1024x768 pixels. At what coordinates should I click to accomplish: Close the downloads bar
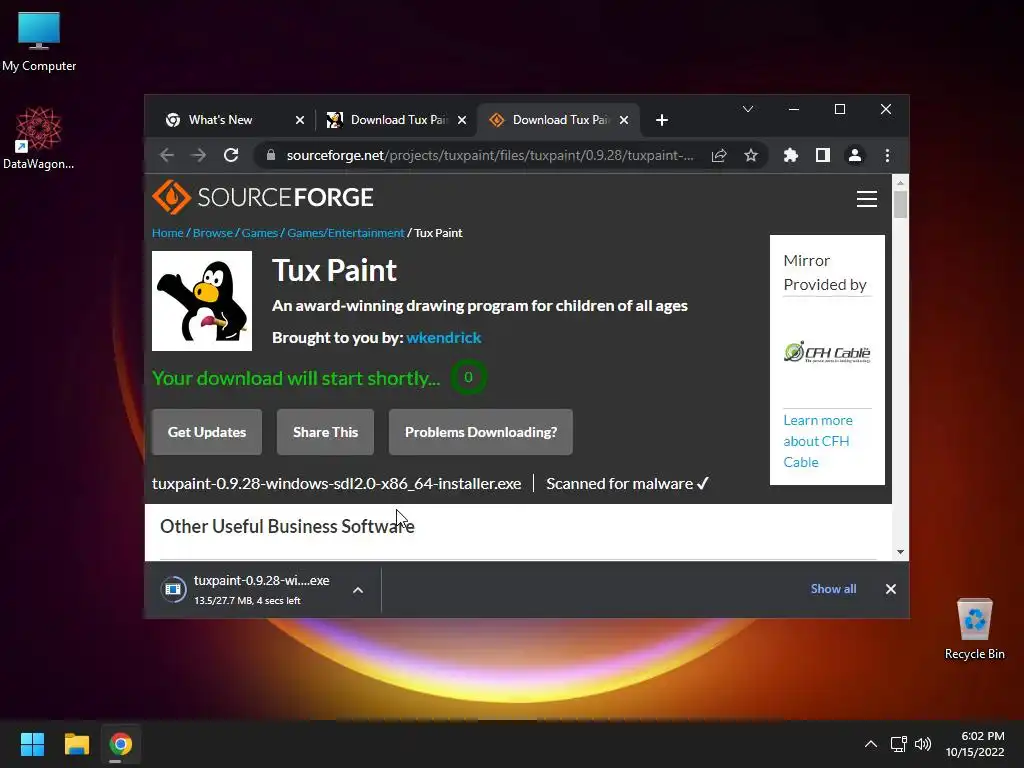click(891, 589)
